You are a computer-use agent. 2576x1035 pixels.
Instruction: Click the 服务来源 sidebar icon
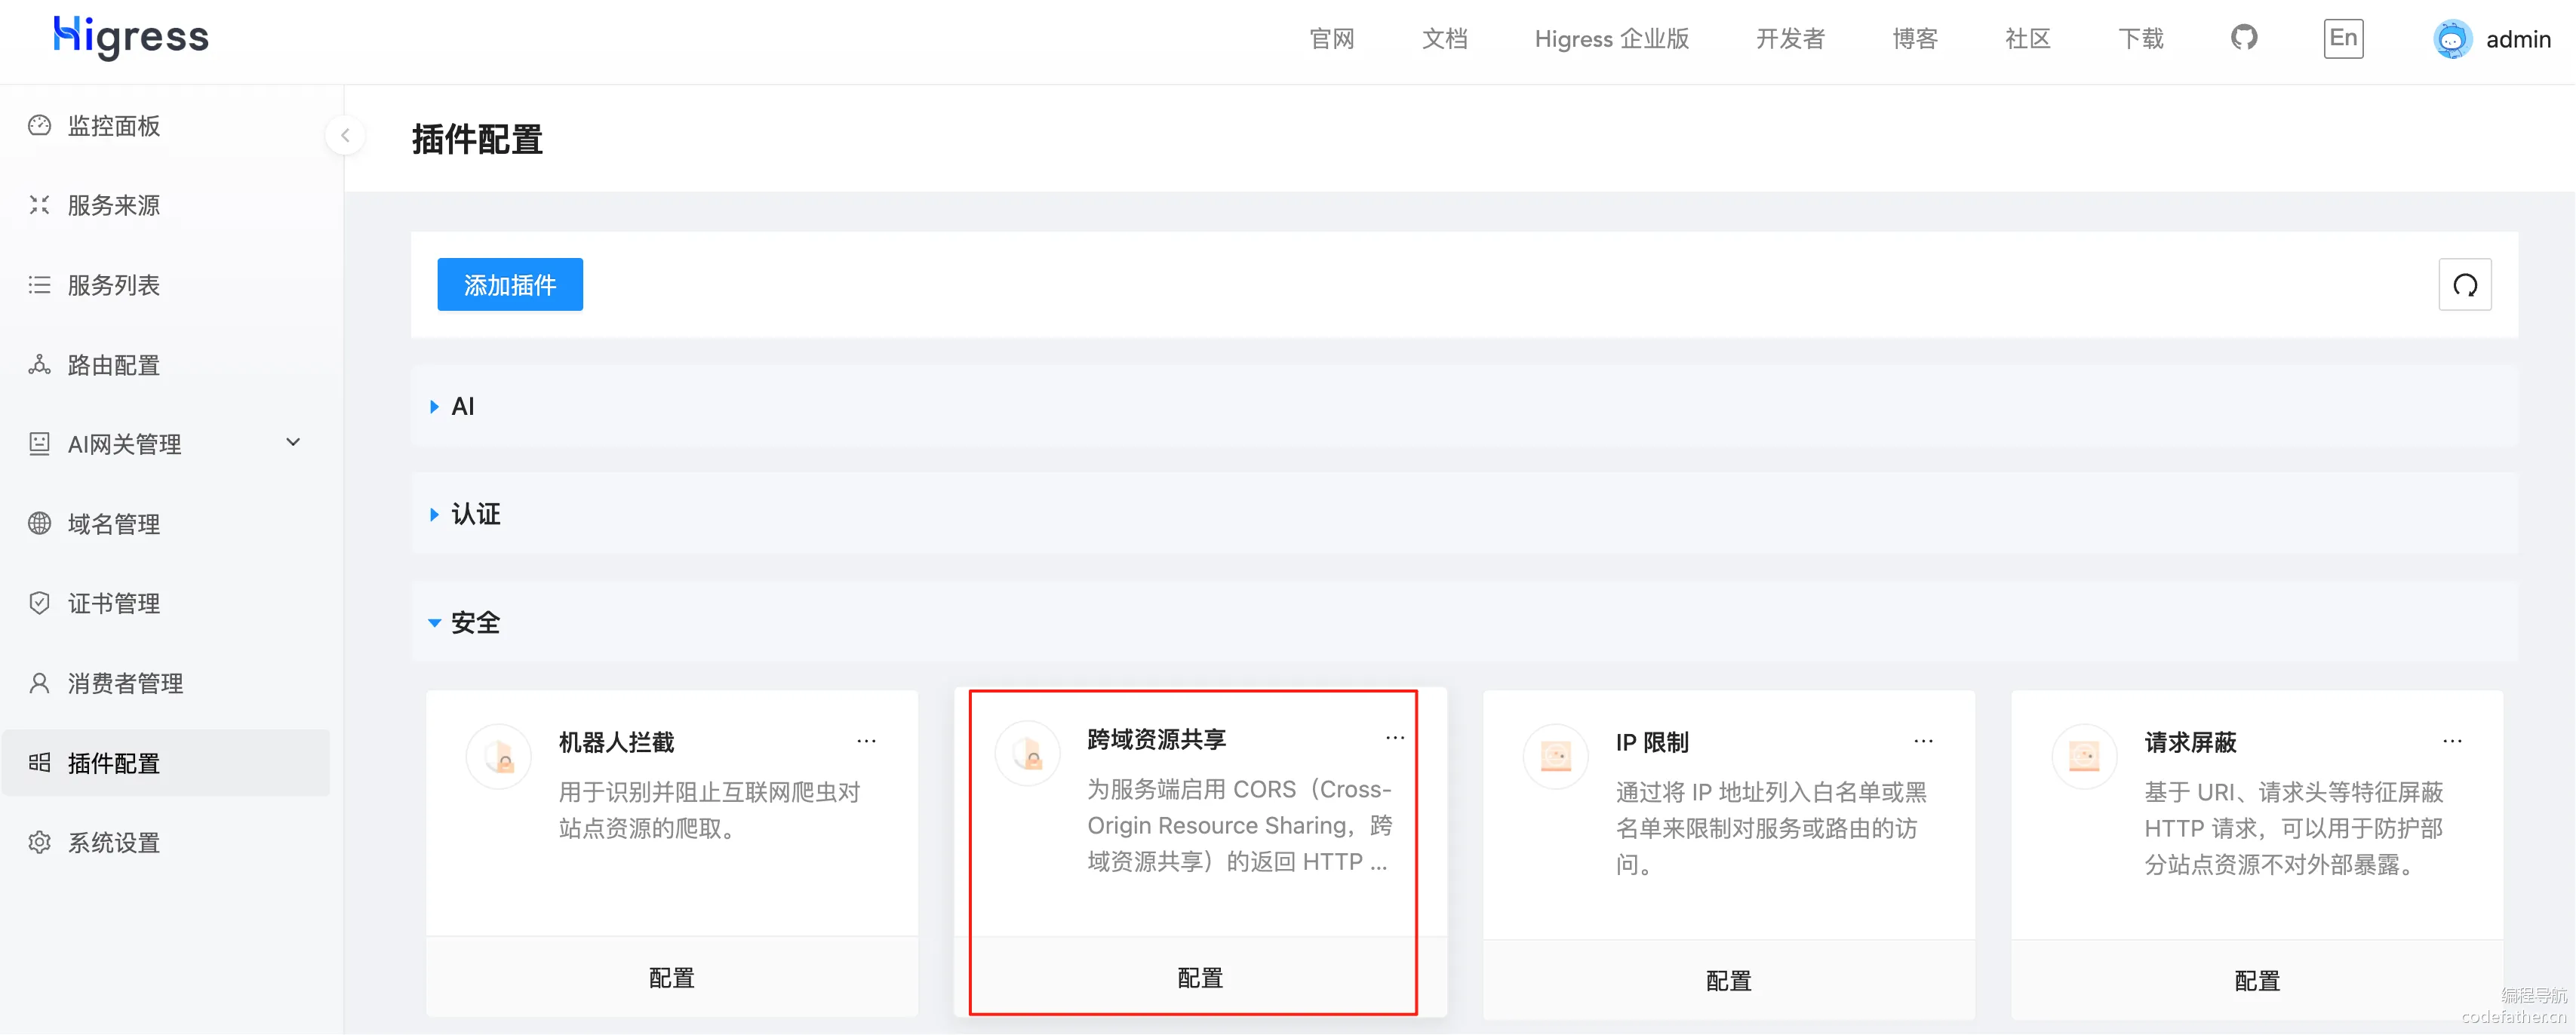click(39, 205)
